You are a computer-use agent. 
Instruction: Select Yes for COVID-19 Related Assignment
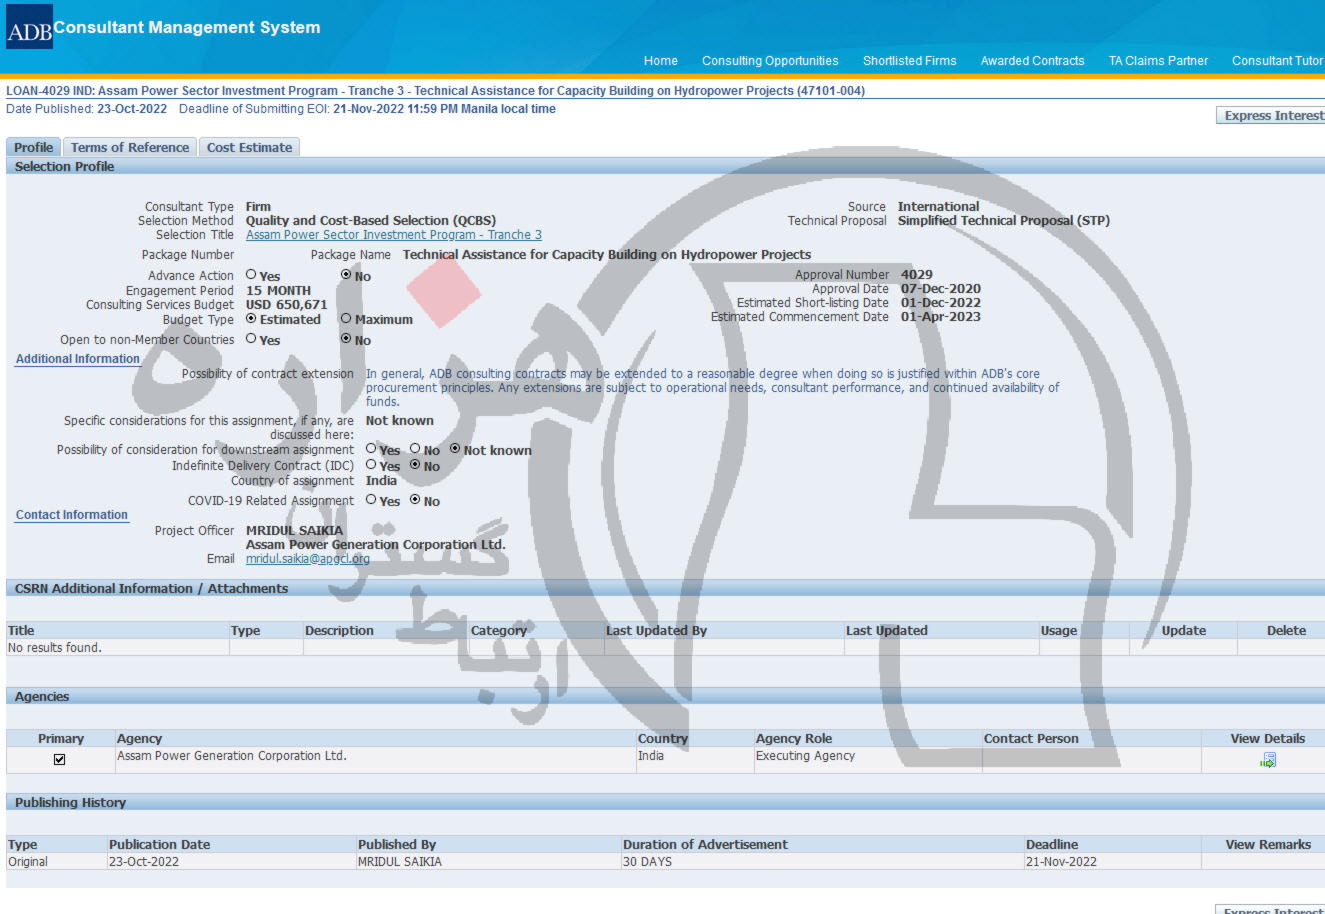(x=371, y=500)
